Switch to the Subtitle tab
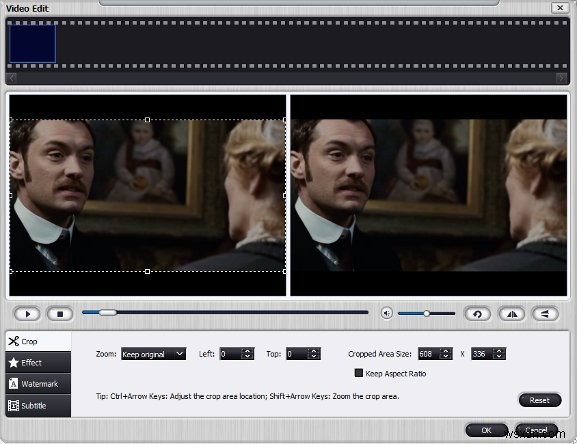Image resolution: width=577 pixels, height=444 pixels. coord(38,405)
